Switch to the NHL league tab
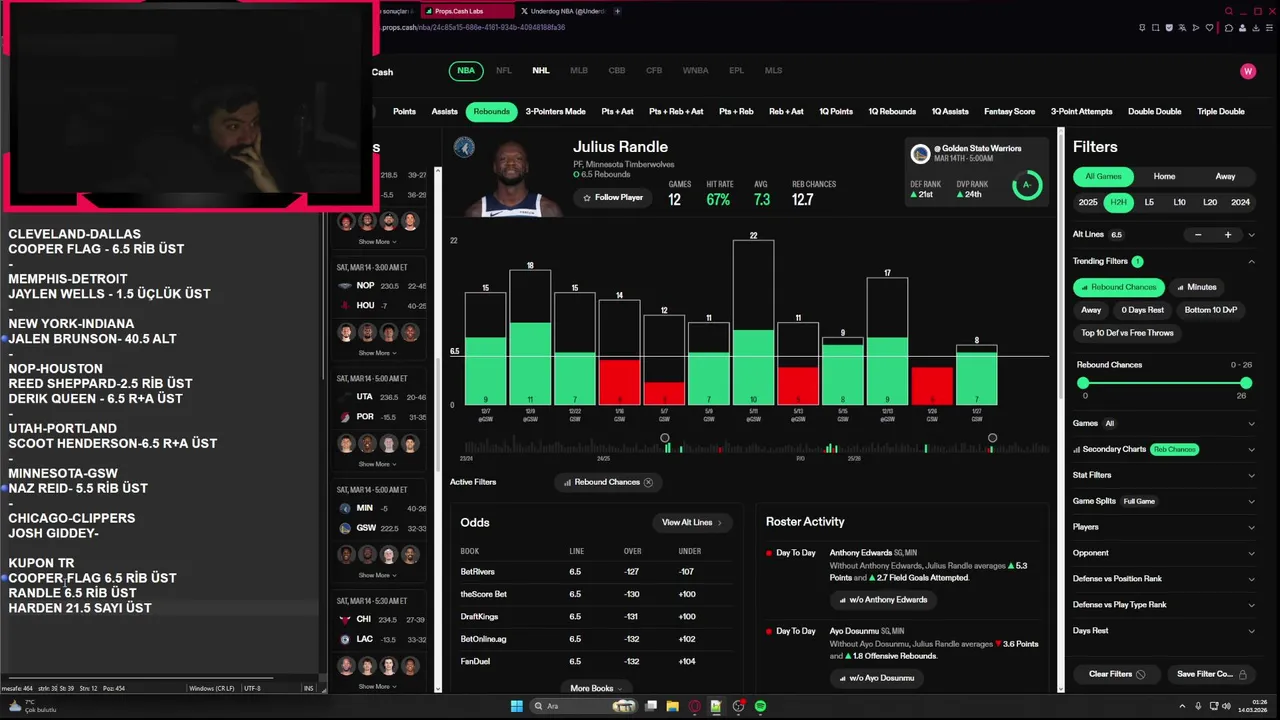Image resolution: width=1280 pixels, height=720 pixels. coord(541,71)
